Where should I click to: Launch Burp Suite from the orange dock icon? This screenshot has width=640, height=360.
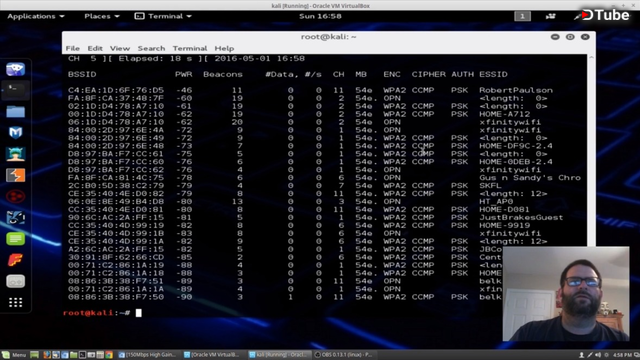(16, 175)
